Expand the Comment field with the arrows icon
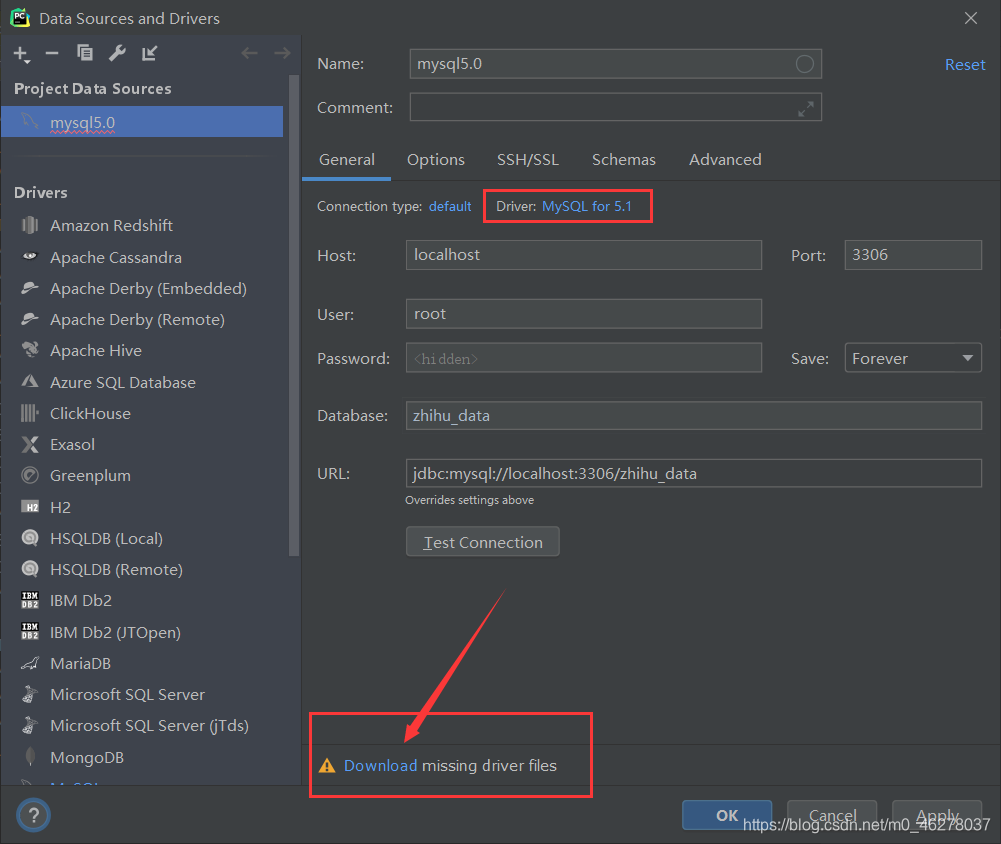The width and height of the screenshot is (1001, 844). pyautogui.click(x=806, y=109)
